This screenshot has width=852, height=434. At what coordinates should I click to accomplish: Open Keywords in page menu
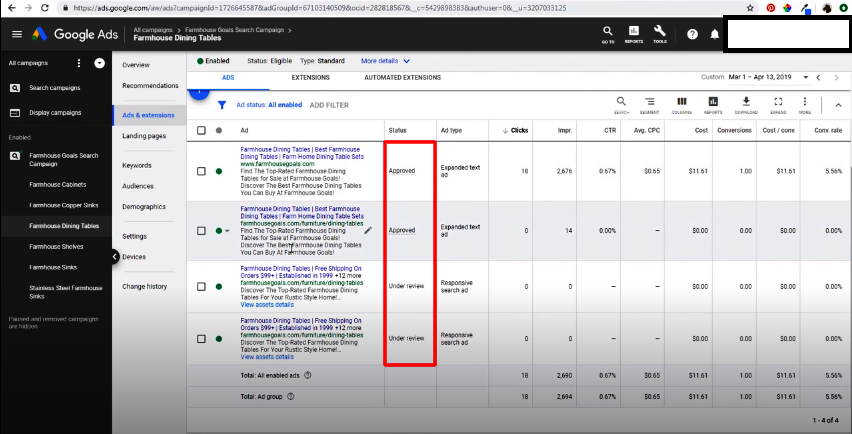137,165
